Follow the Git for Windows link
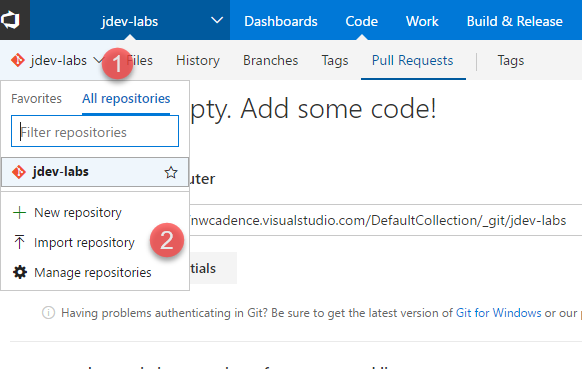Screen dimensions: 582x369 pos(498,313)
